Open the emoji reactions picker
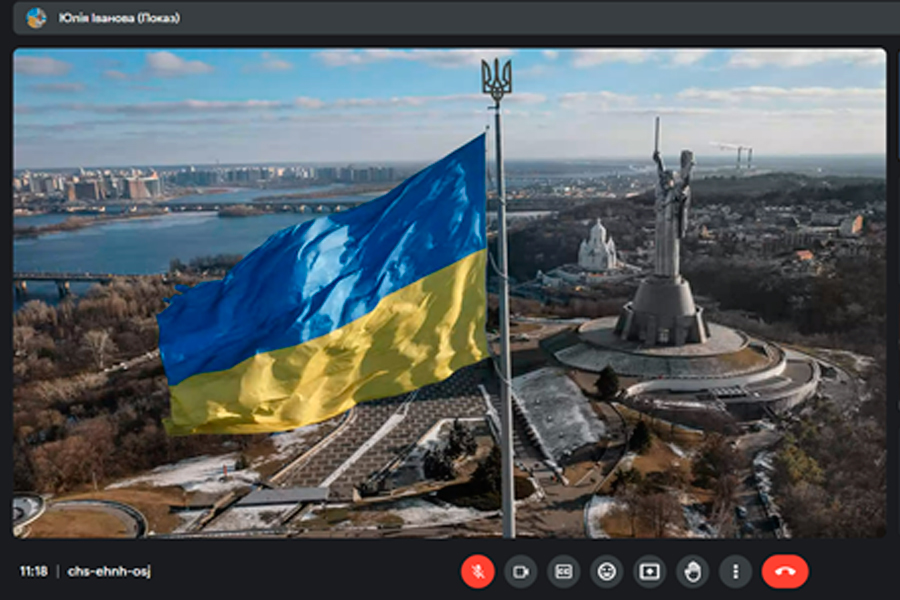Screen dimensions: 900x600 pos(606,571)
